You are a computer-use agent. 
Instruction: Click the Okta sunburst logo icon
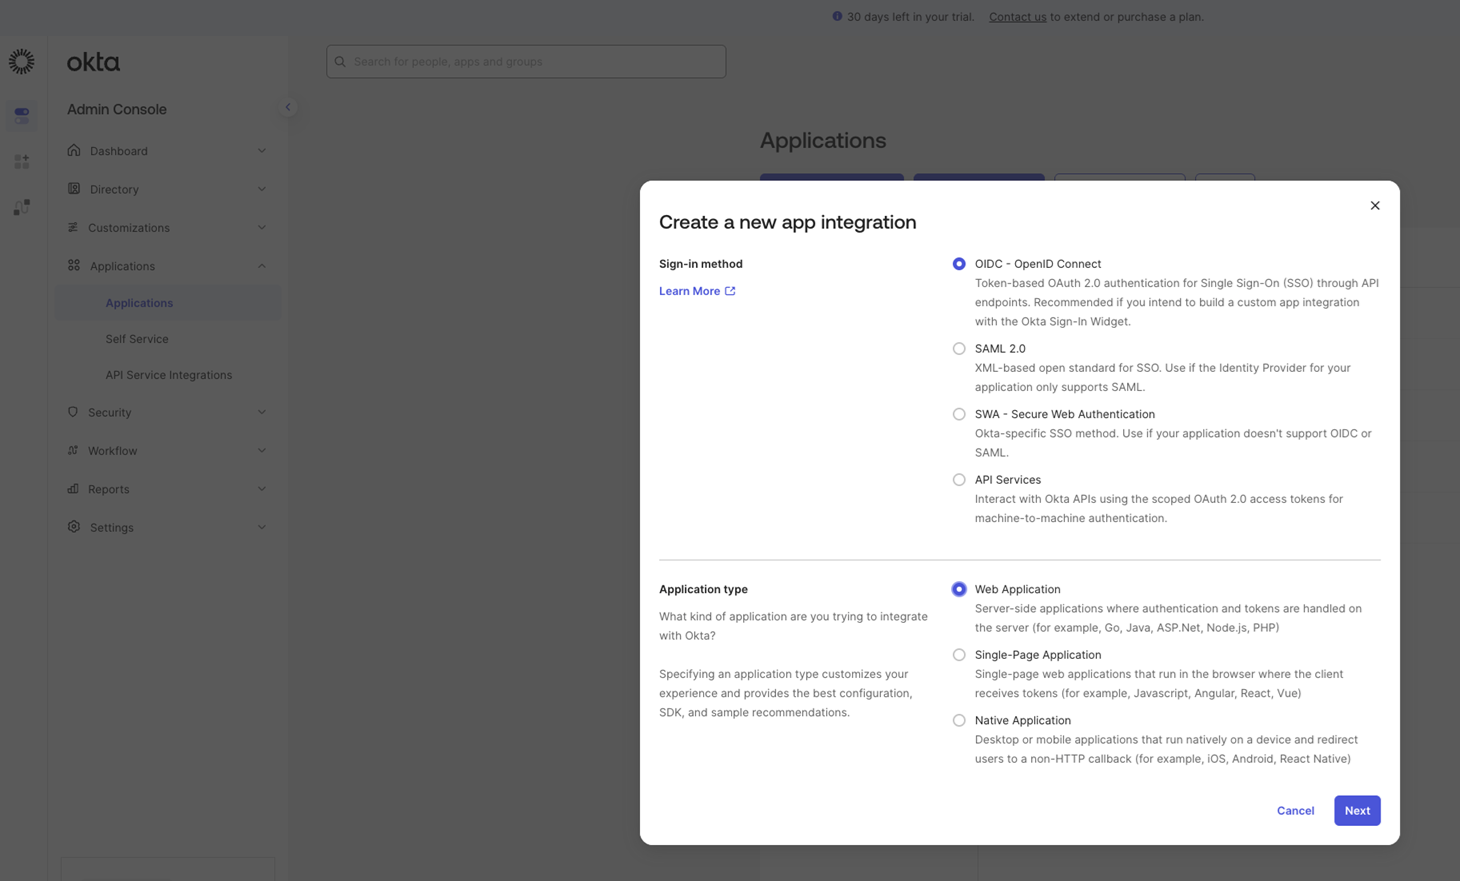point(21,61)
